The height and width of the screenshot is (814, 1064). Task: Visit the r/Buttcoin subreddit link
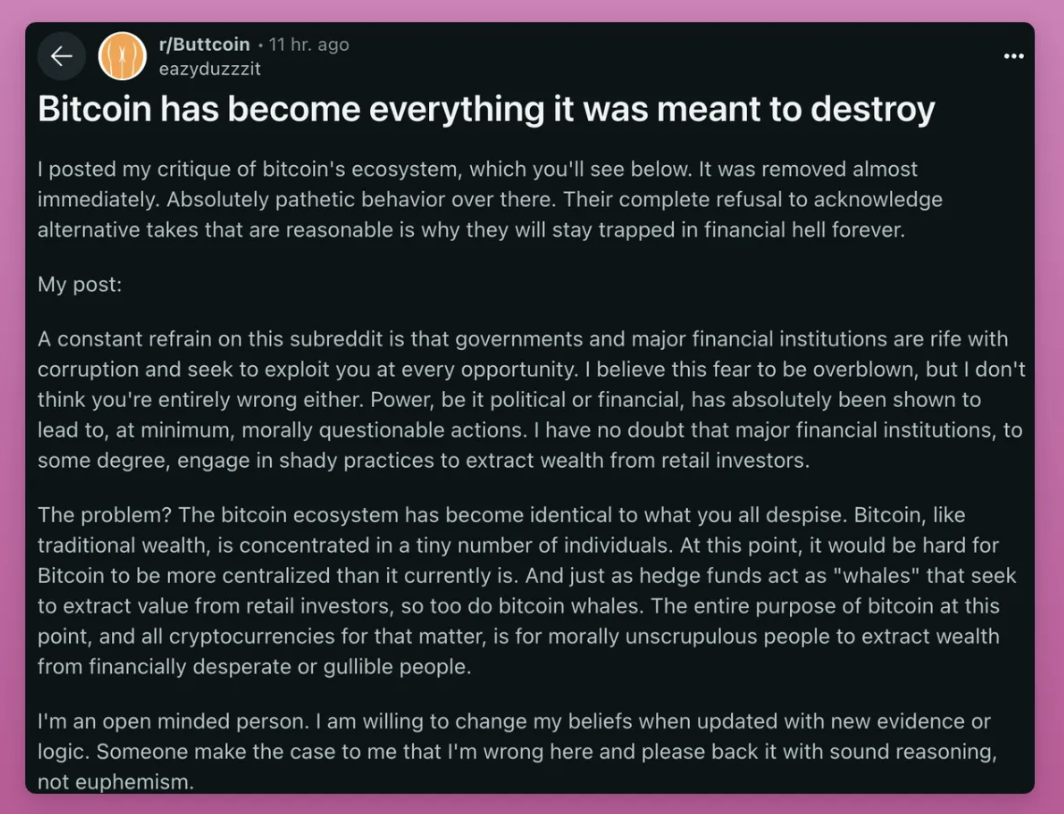point(204,45)
